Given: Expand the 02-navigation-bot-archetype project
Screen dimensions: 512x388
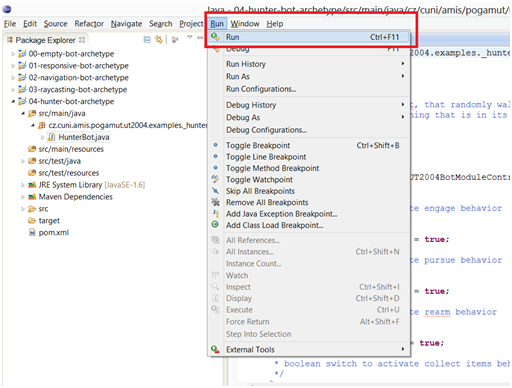Looking at the screenshot, I should 13,78.
